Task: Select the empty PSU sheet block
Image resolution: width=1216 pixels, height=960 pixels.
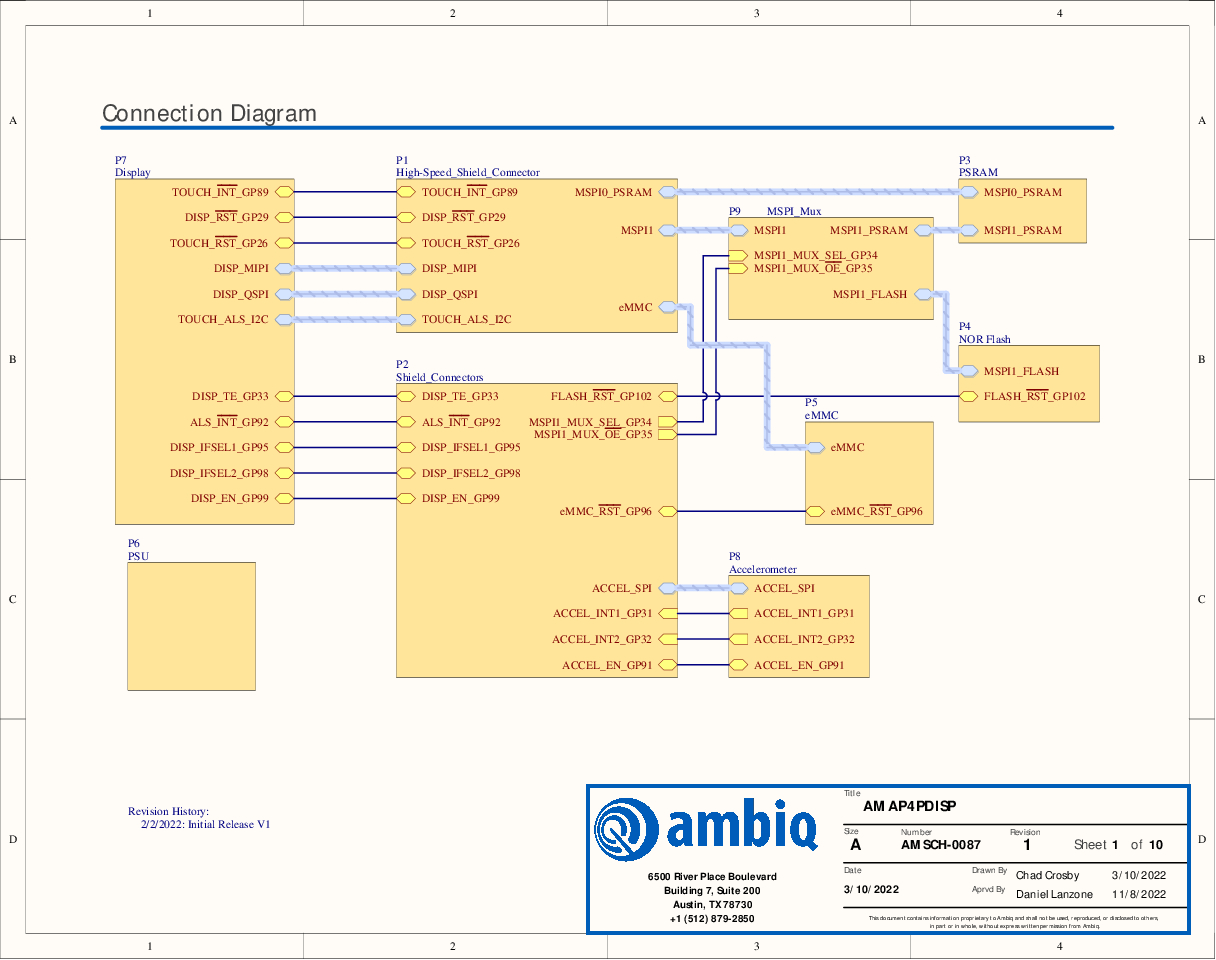Action: [x=191, y=626]
